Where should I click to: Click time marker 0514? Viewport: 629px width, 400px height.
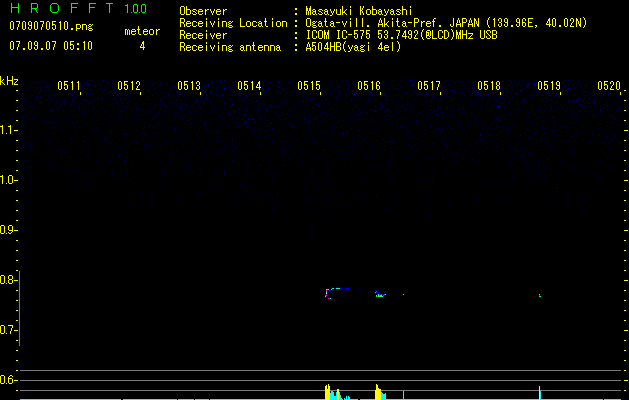click(249, 86)
